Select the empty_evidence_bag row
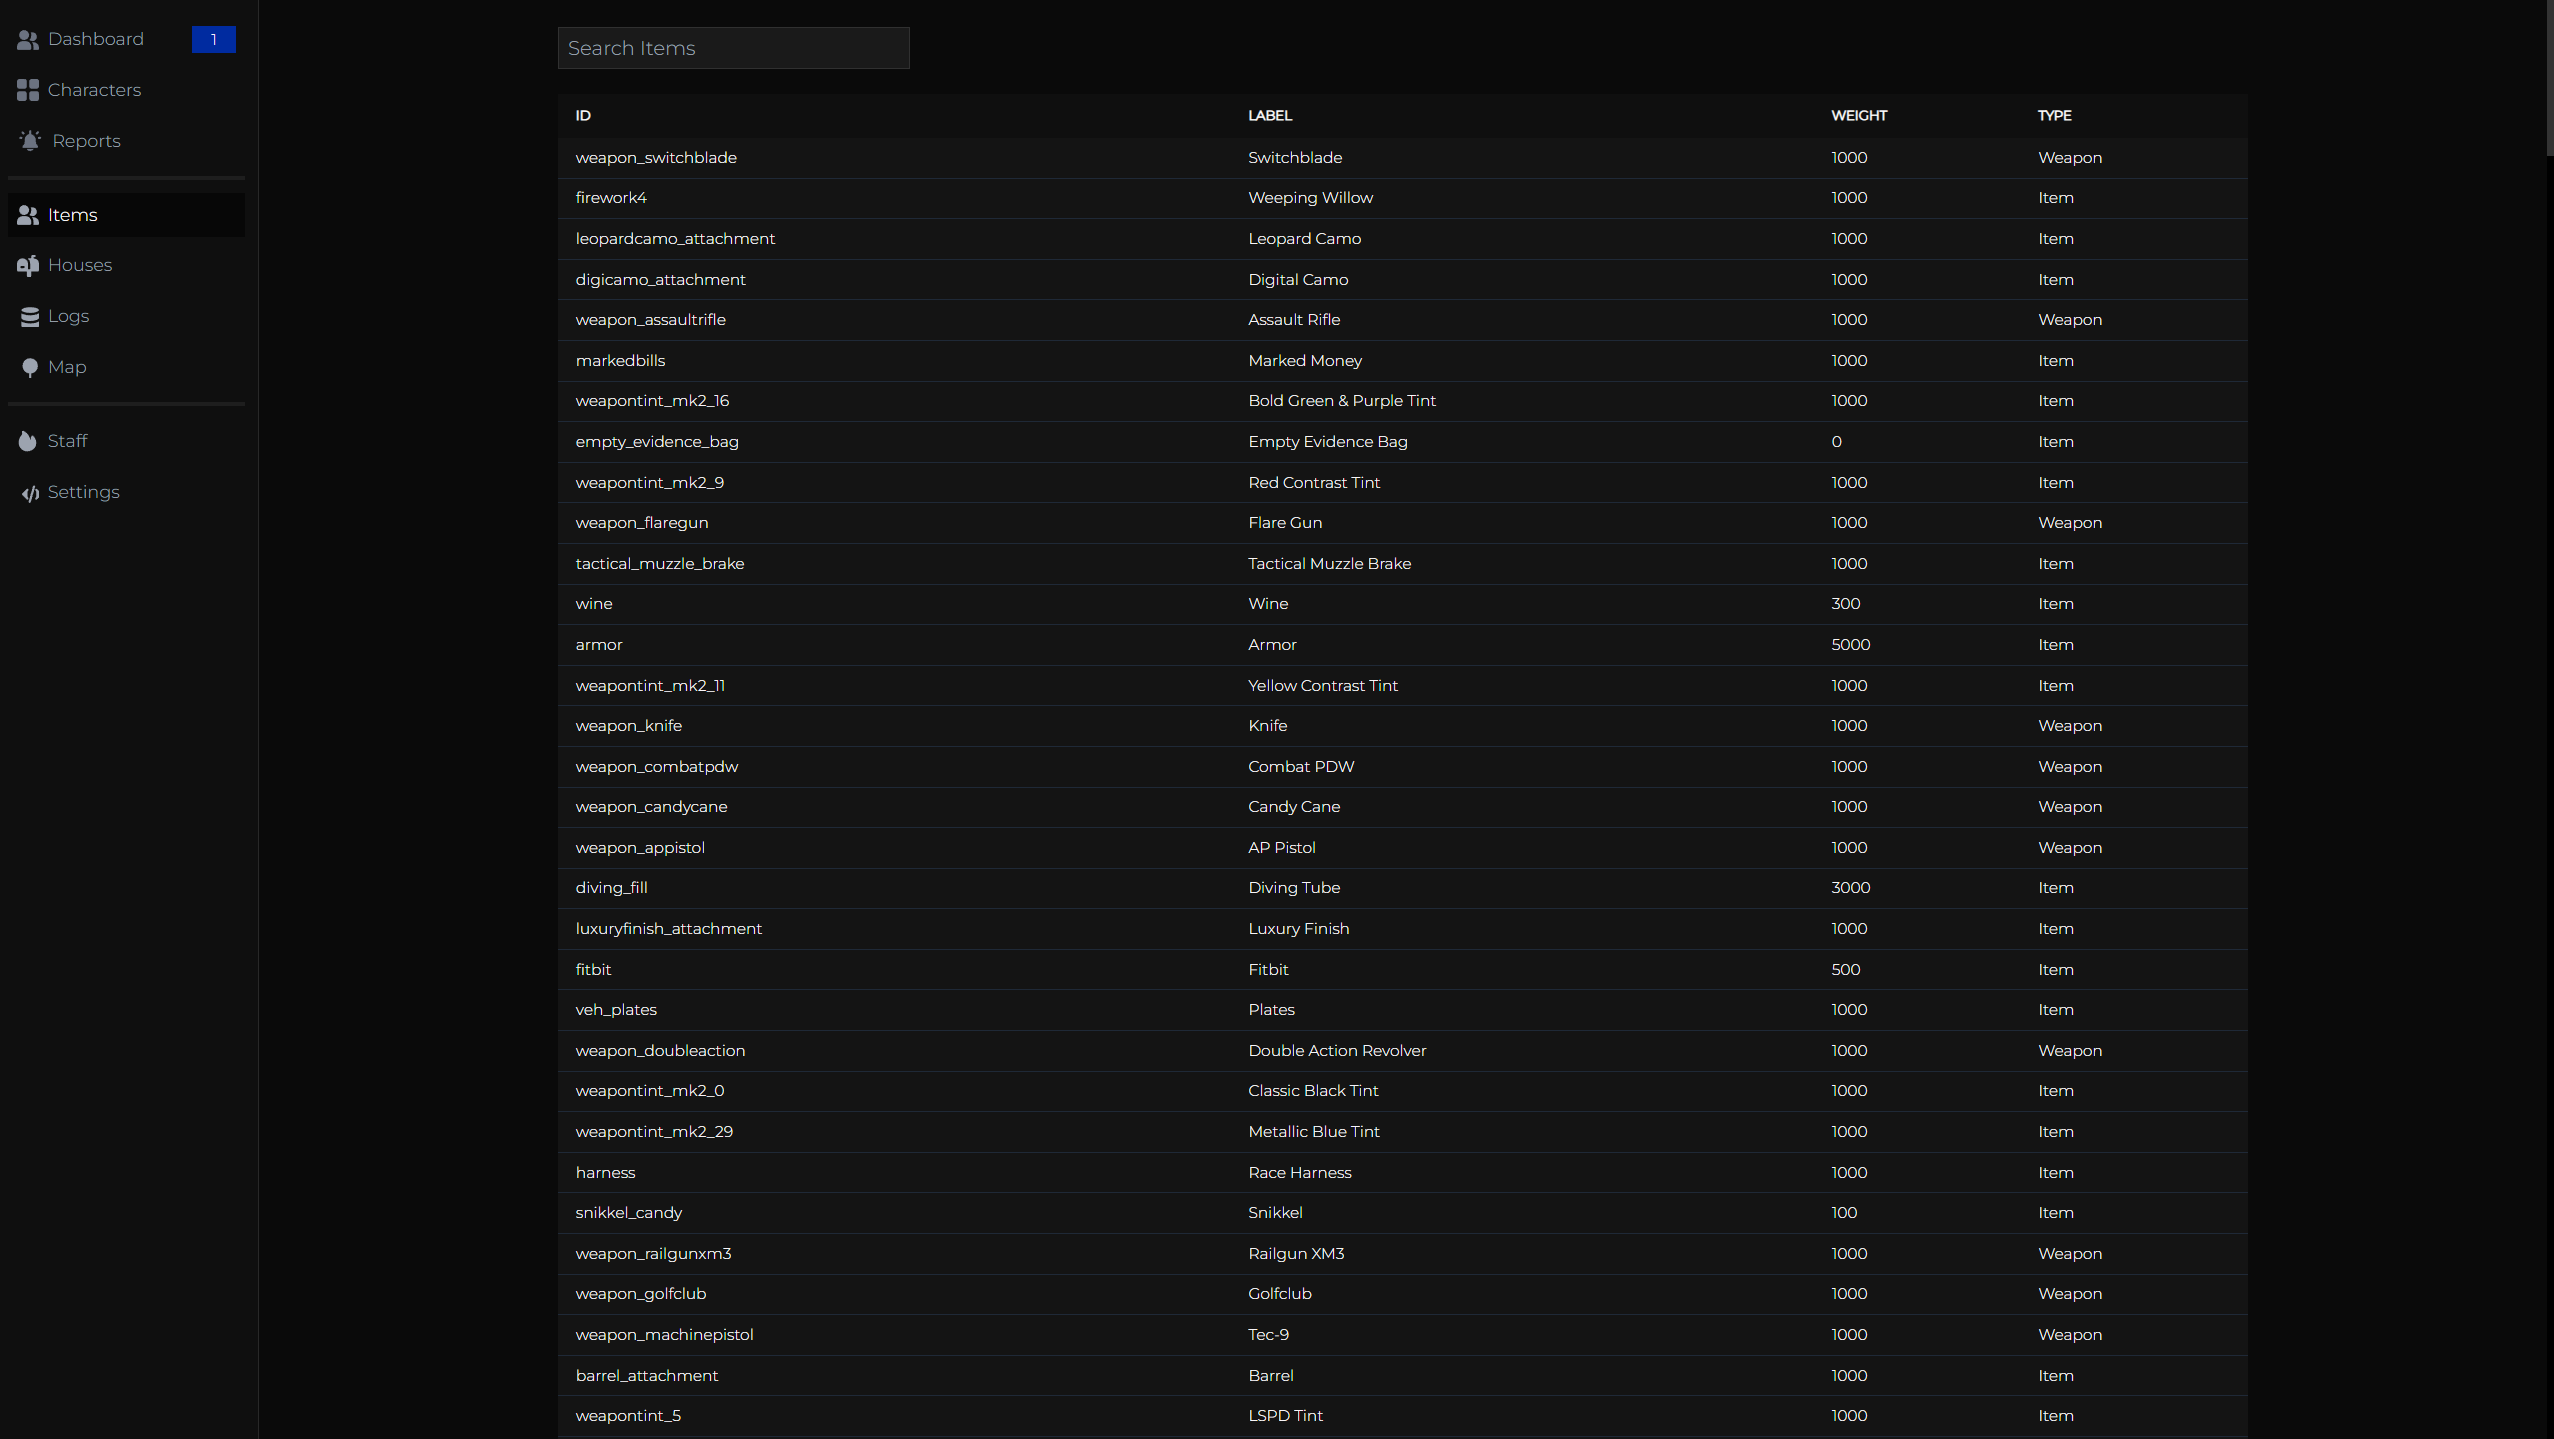Viewport: 2554px width, 1439px height. click(x=657, y=442)
